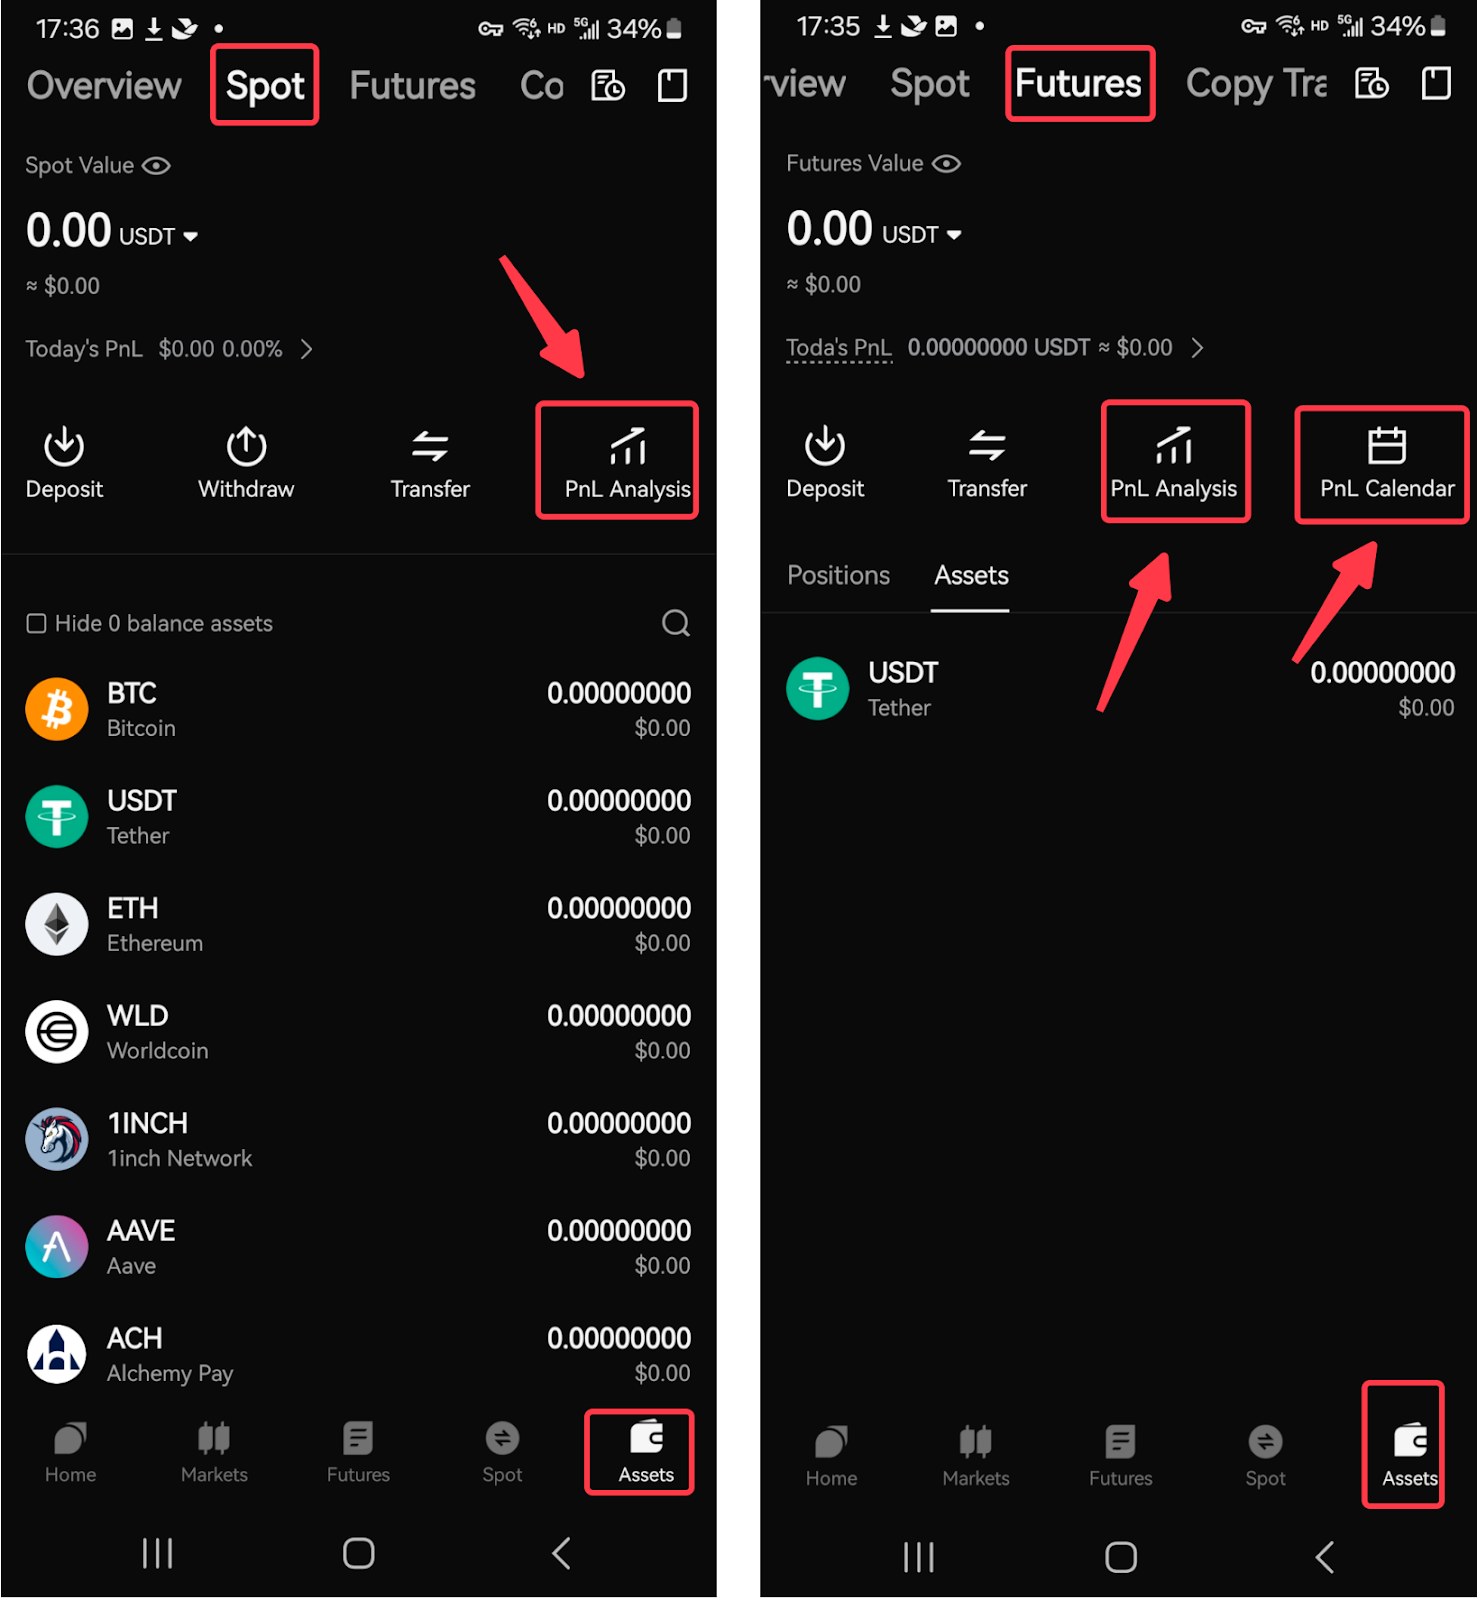
Task: Enable Hide 0 balance assets checkbox
Action: click(x=36, y=624)
